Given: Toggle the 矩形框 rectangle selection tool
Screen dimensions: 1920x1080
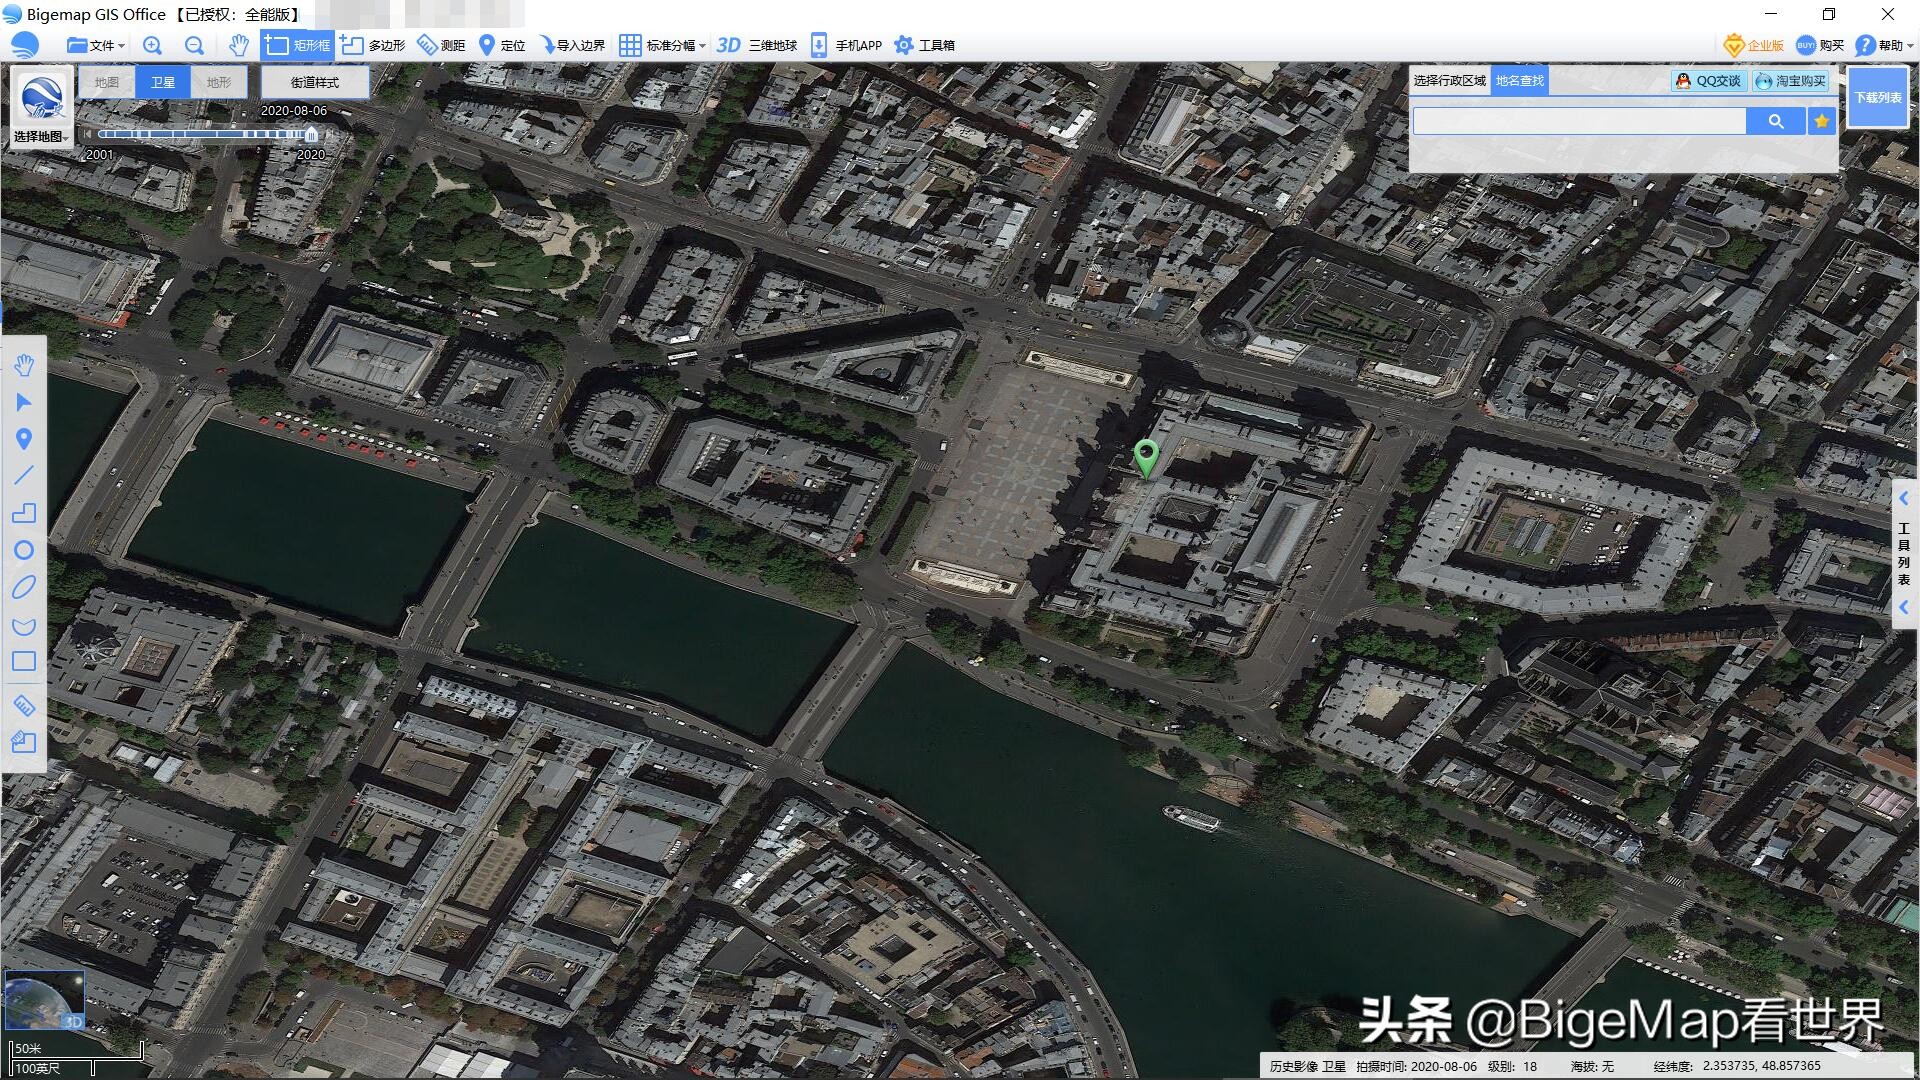Looking at the screenshot, I should pyautogui.click(x=297, y=45).
